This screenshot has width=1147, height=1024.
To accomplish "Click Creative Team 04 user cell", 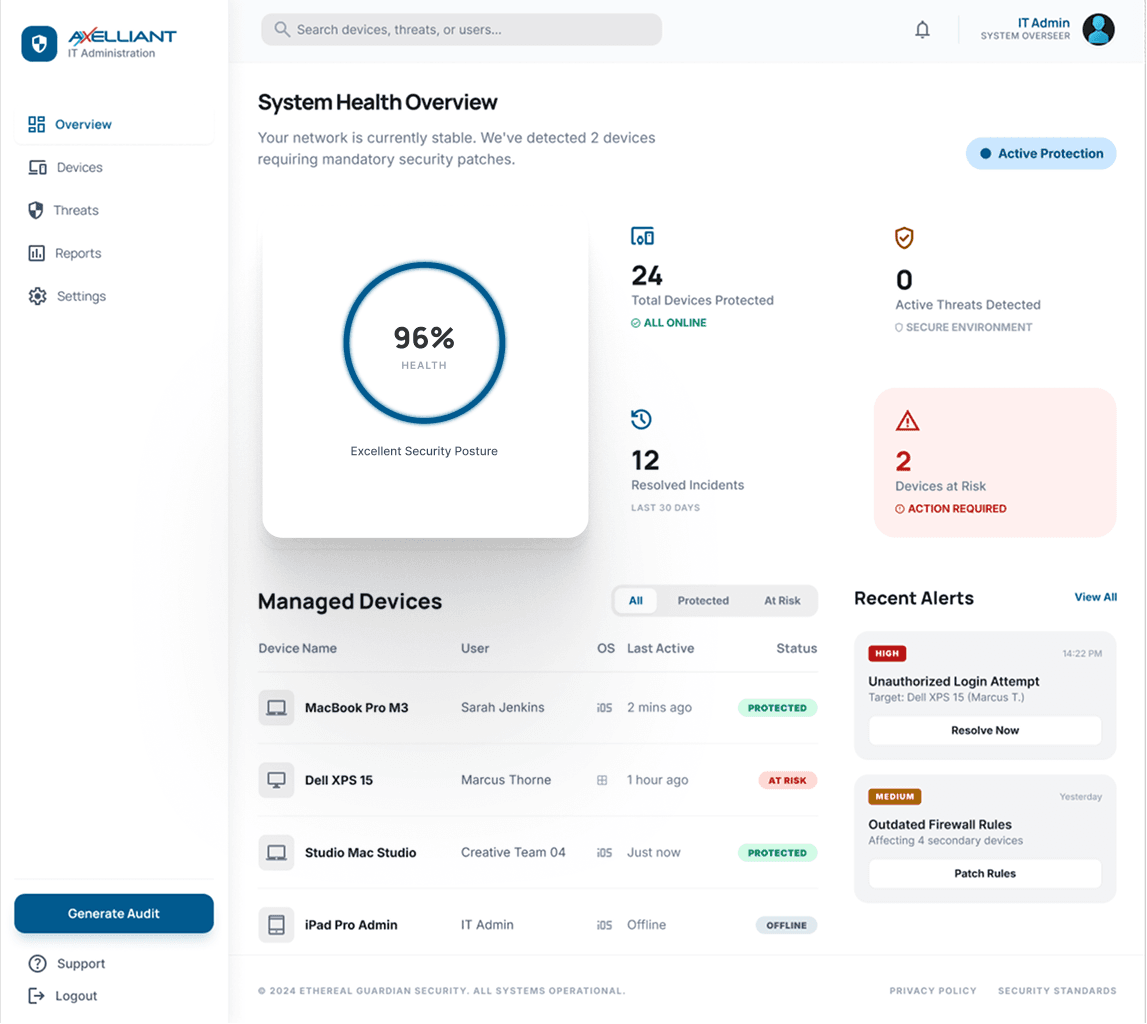I will [x=514, y=853].
